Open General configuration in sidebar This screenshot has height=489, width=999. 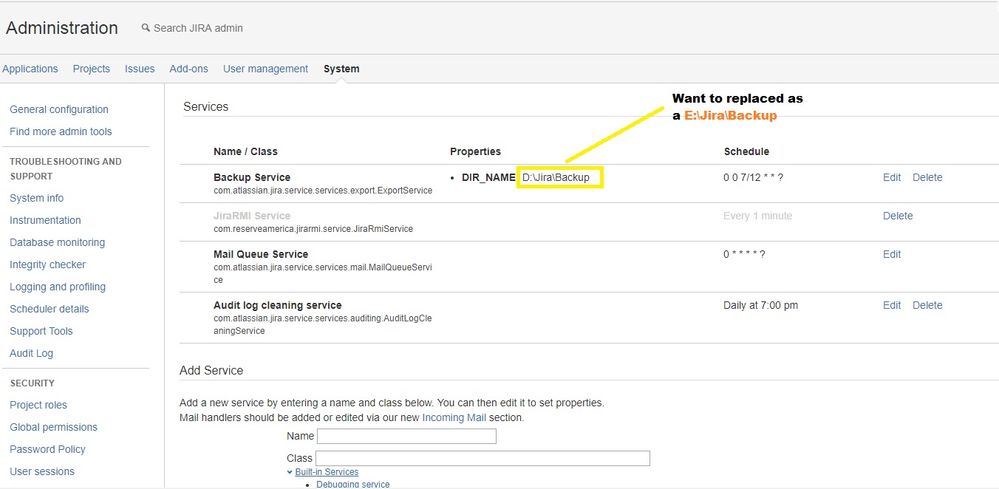coord(59,110)
